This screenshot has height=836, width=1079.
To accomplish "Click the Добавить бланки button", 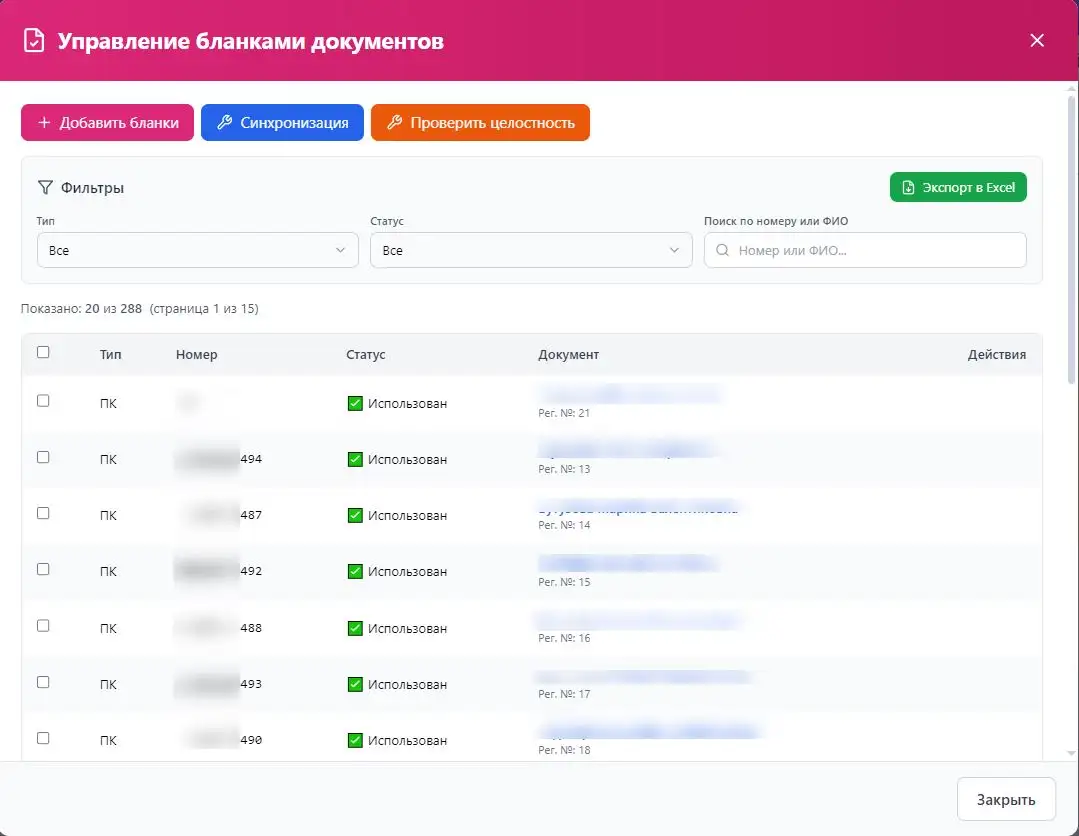I will [107, 122].
